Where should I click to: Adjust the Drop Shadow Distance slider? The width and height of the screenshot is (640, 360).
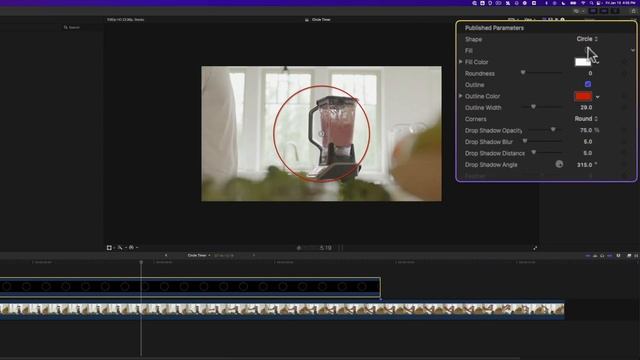(x=533, y=152)
